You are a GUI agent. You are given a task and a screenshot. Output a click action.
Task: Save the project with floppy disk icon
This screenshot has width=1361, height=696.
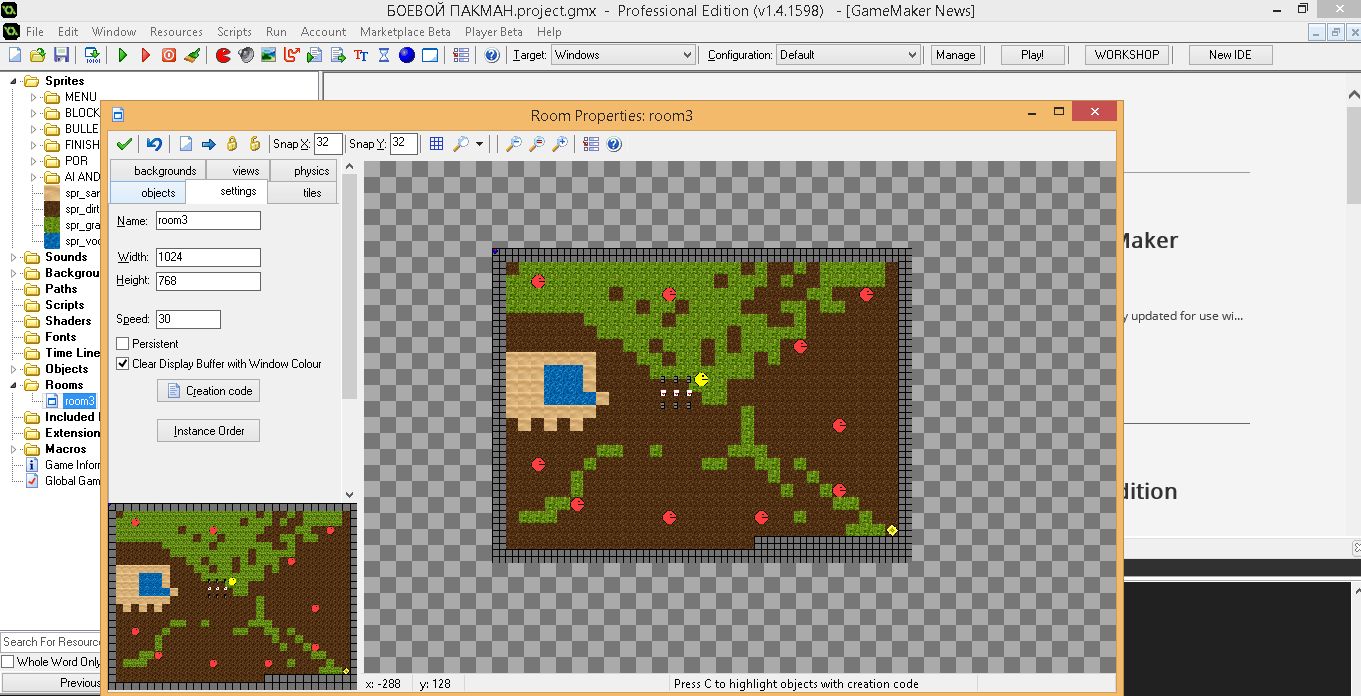tap(61, 55)
